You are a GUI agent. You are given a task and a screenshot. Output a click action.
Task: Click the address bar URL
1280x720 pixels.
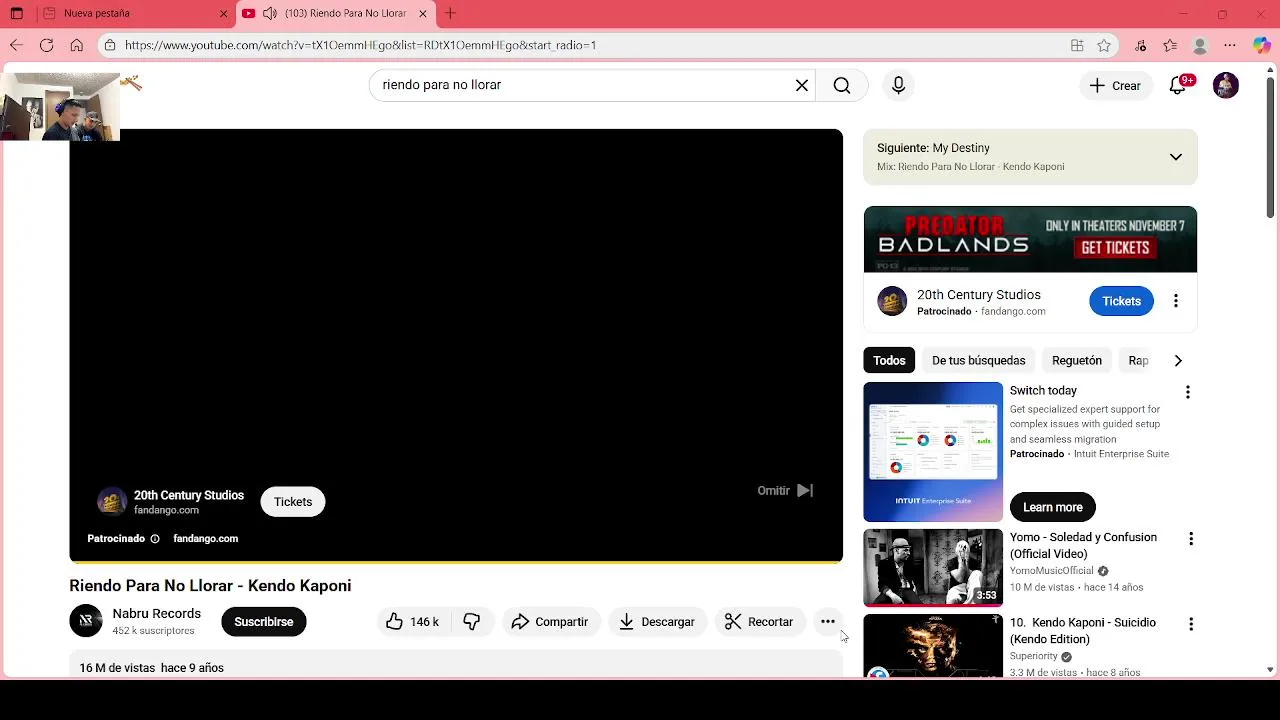pos(360,45)
